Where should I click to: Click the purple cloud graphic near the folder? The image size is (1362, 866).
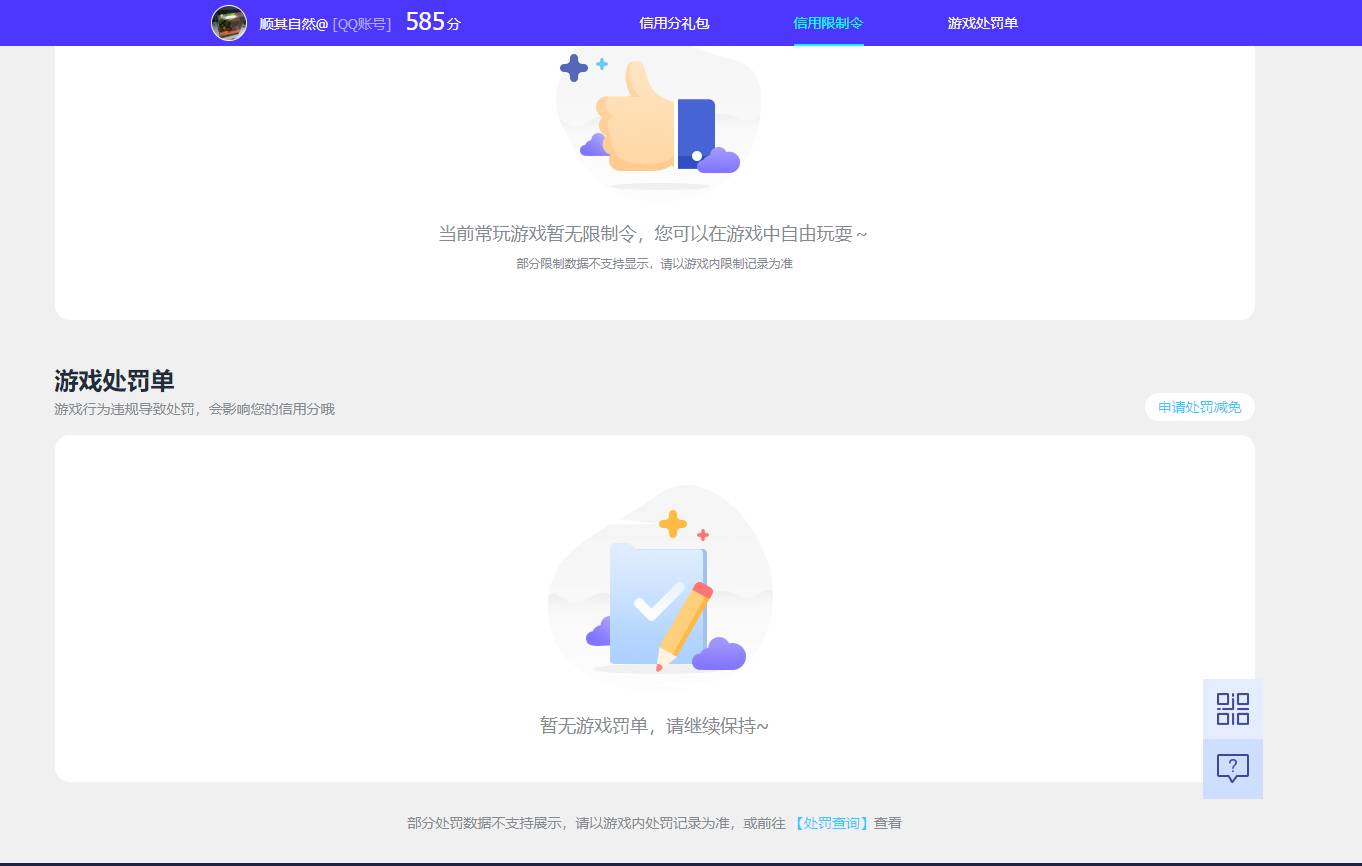coord(717,655)
